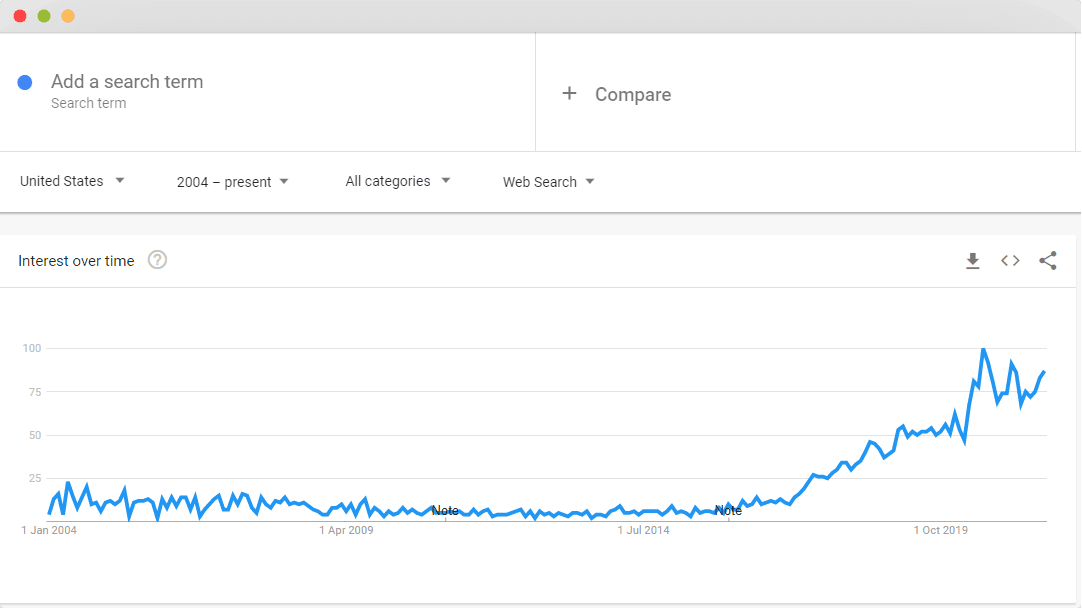
Task: Click the second Note marker near 2016
Action: tap(728, 511)
